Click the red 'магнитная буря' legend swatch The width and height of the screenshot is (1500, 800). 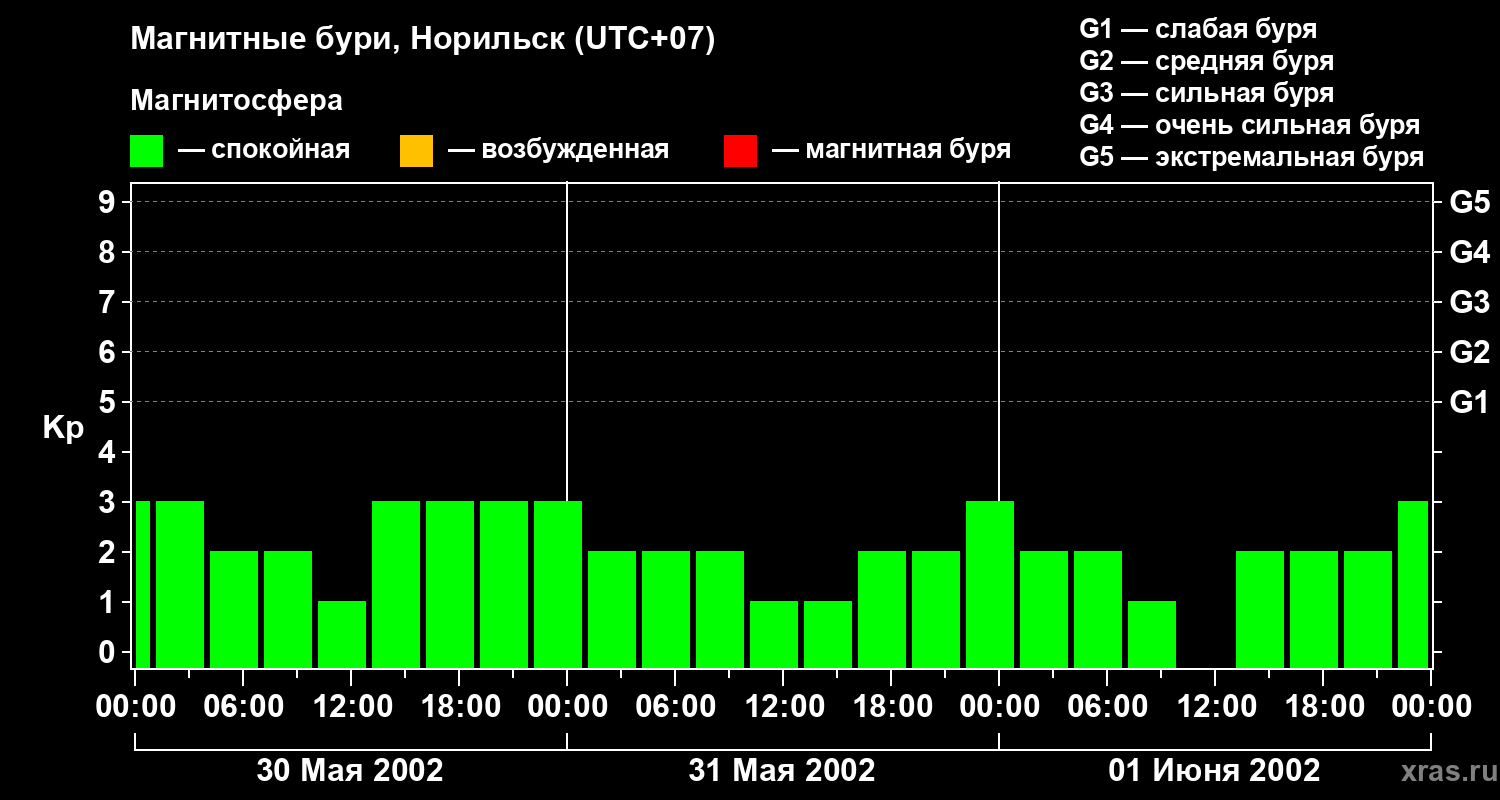pyautogui.click(x=740, y=151)
